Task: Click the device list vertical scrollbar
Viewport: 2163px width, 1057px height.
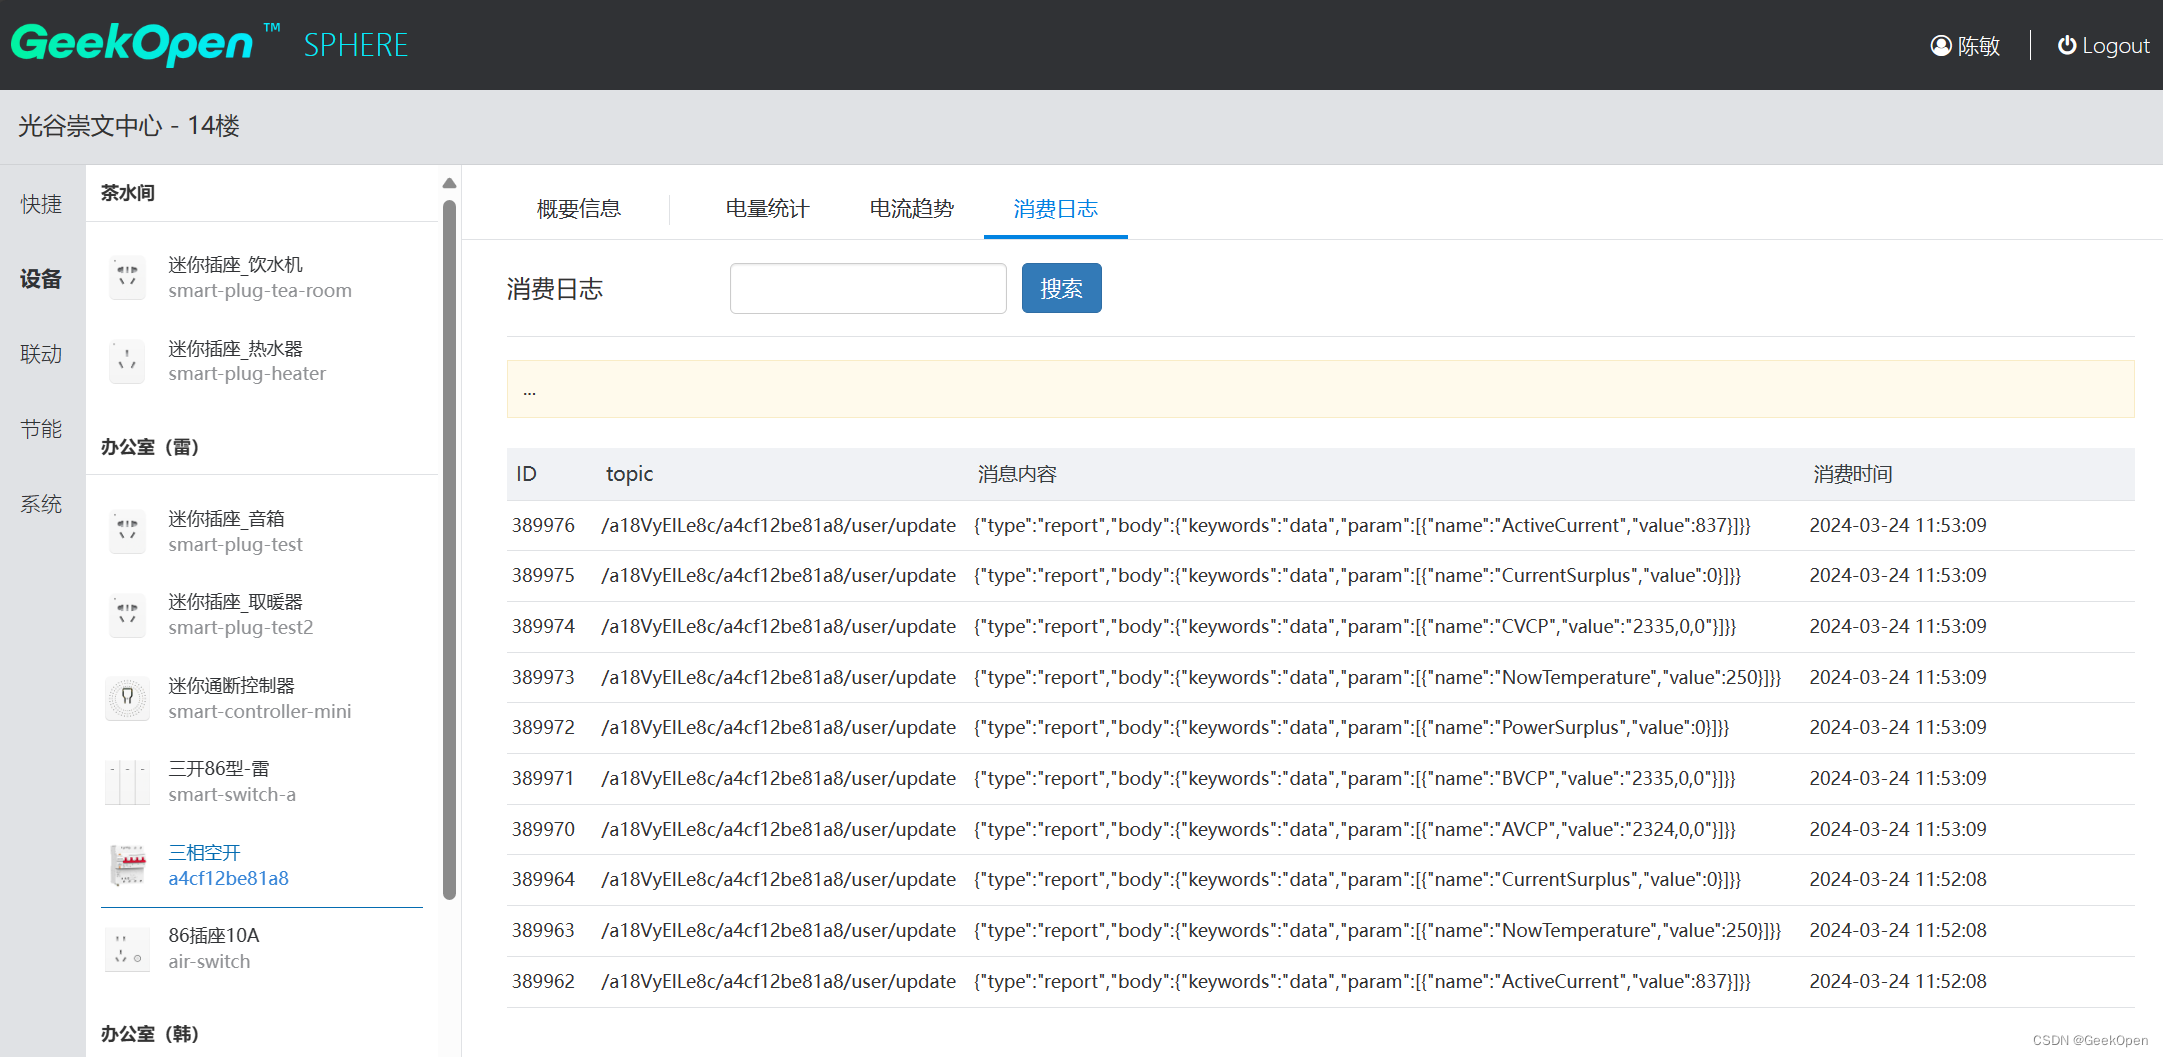Action: coord(449,550)
